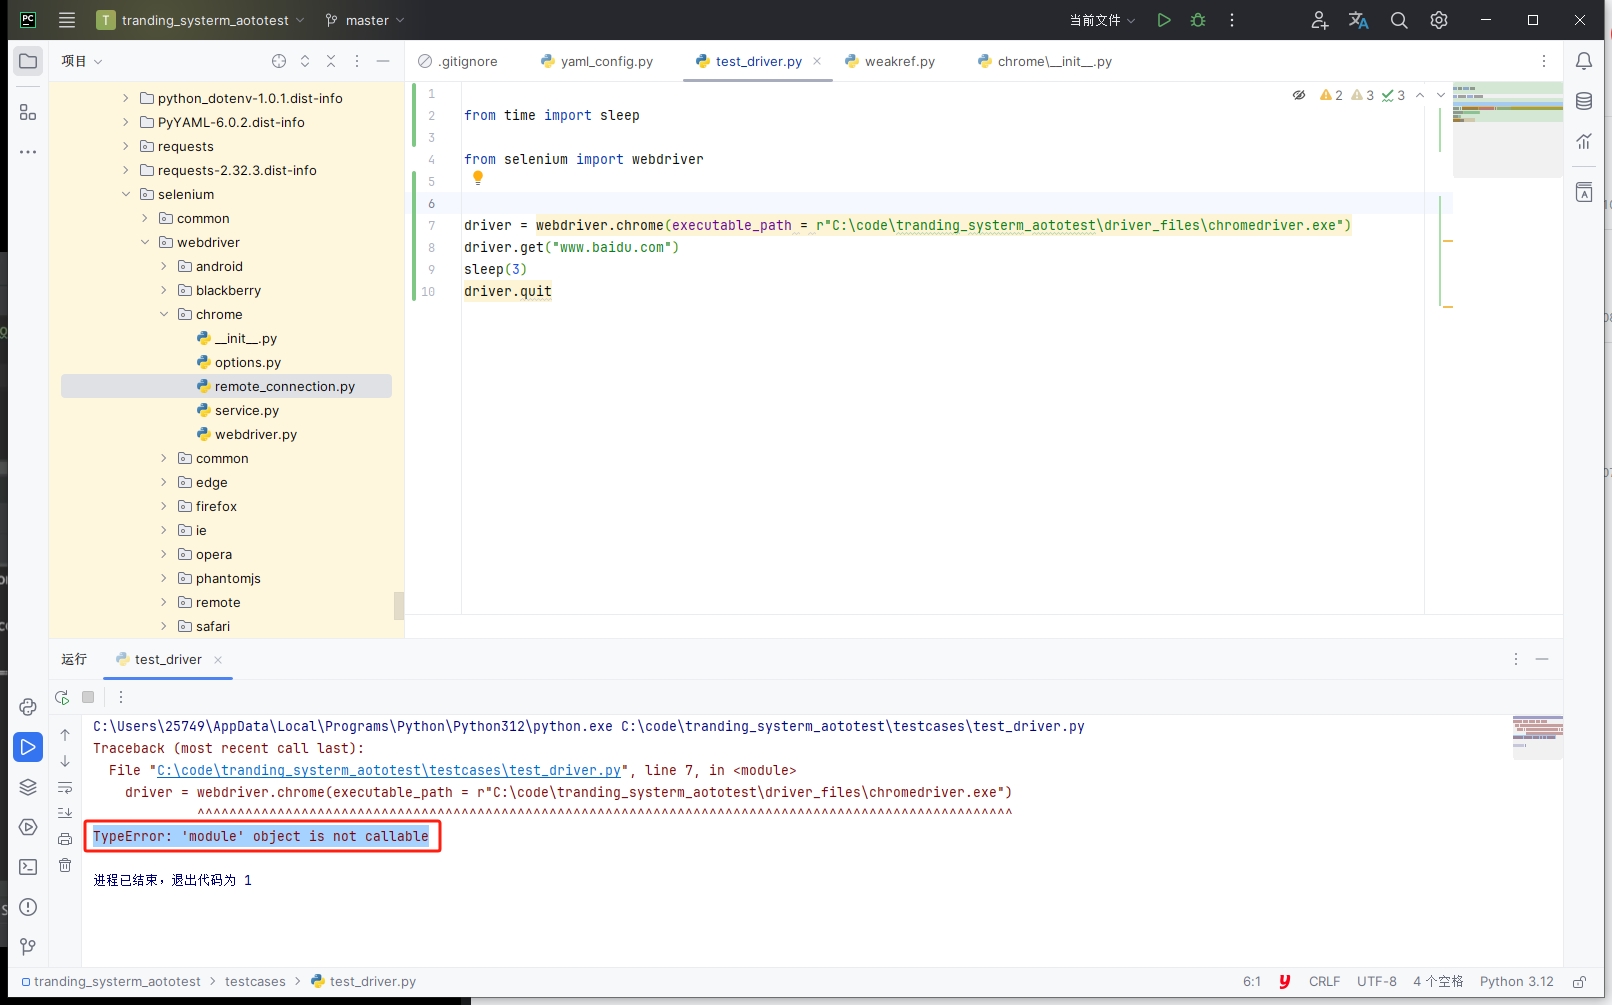This screenshot has width=1612, height=1005.
Task: Open project panel options menu
Action: 357,61
